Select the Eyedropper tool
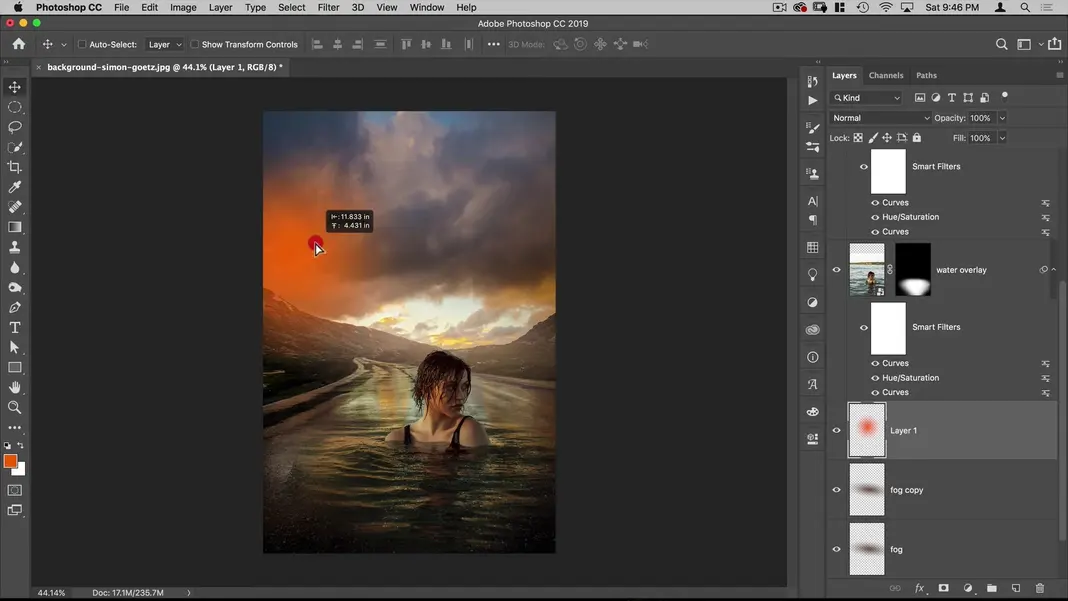 [15, 187]
